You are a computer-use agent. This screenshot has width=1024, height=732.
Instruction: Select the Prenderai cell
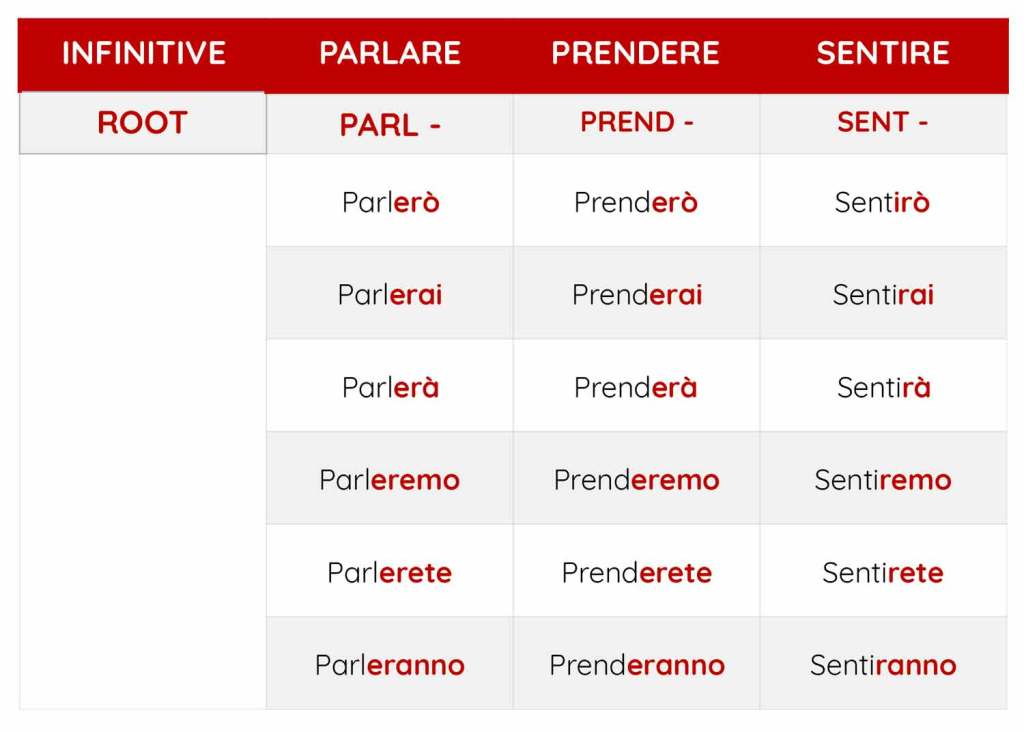tap(636, 295)
